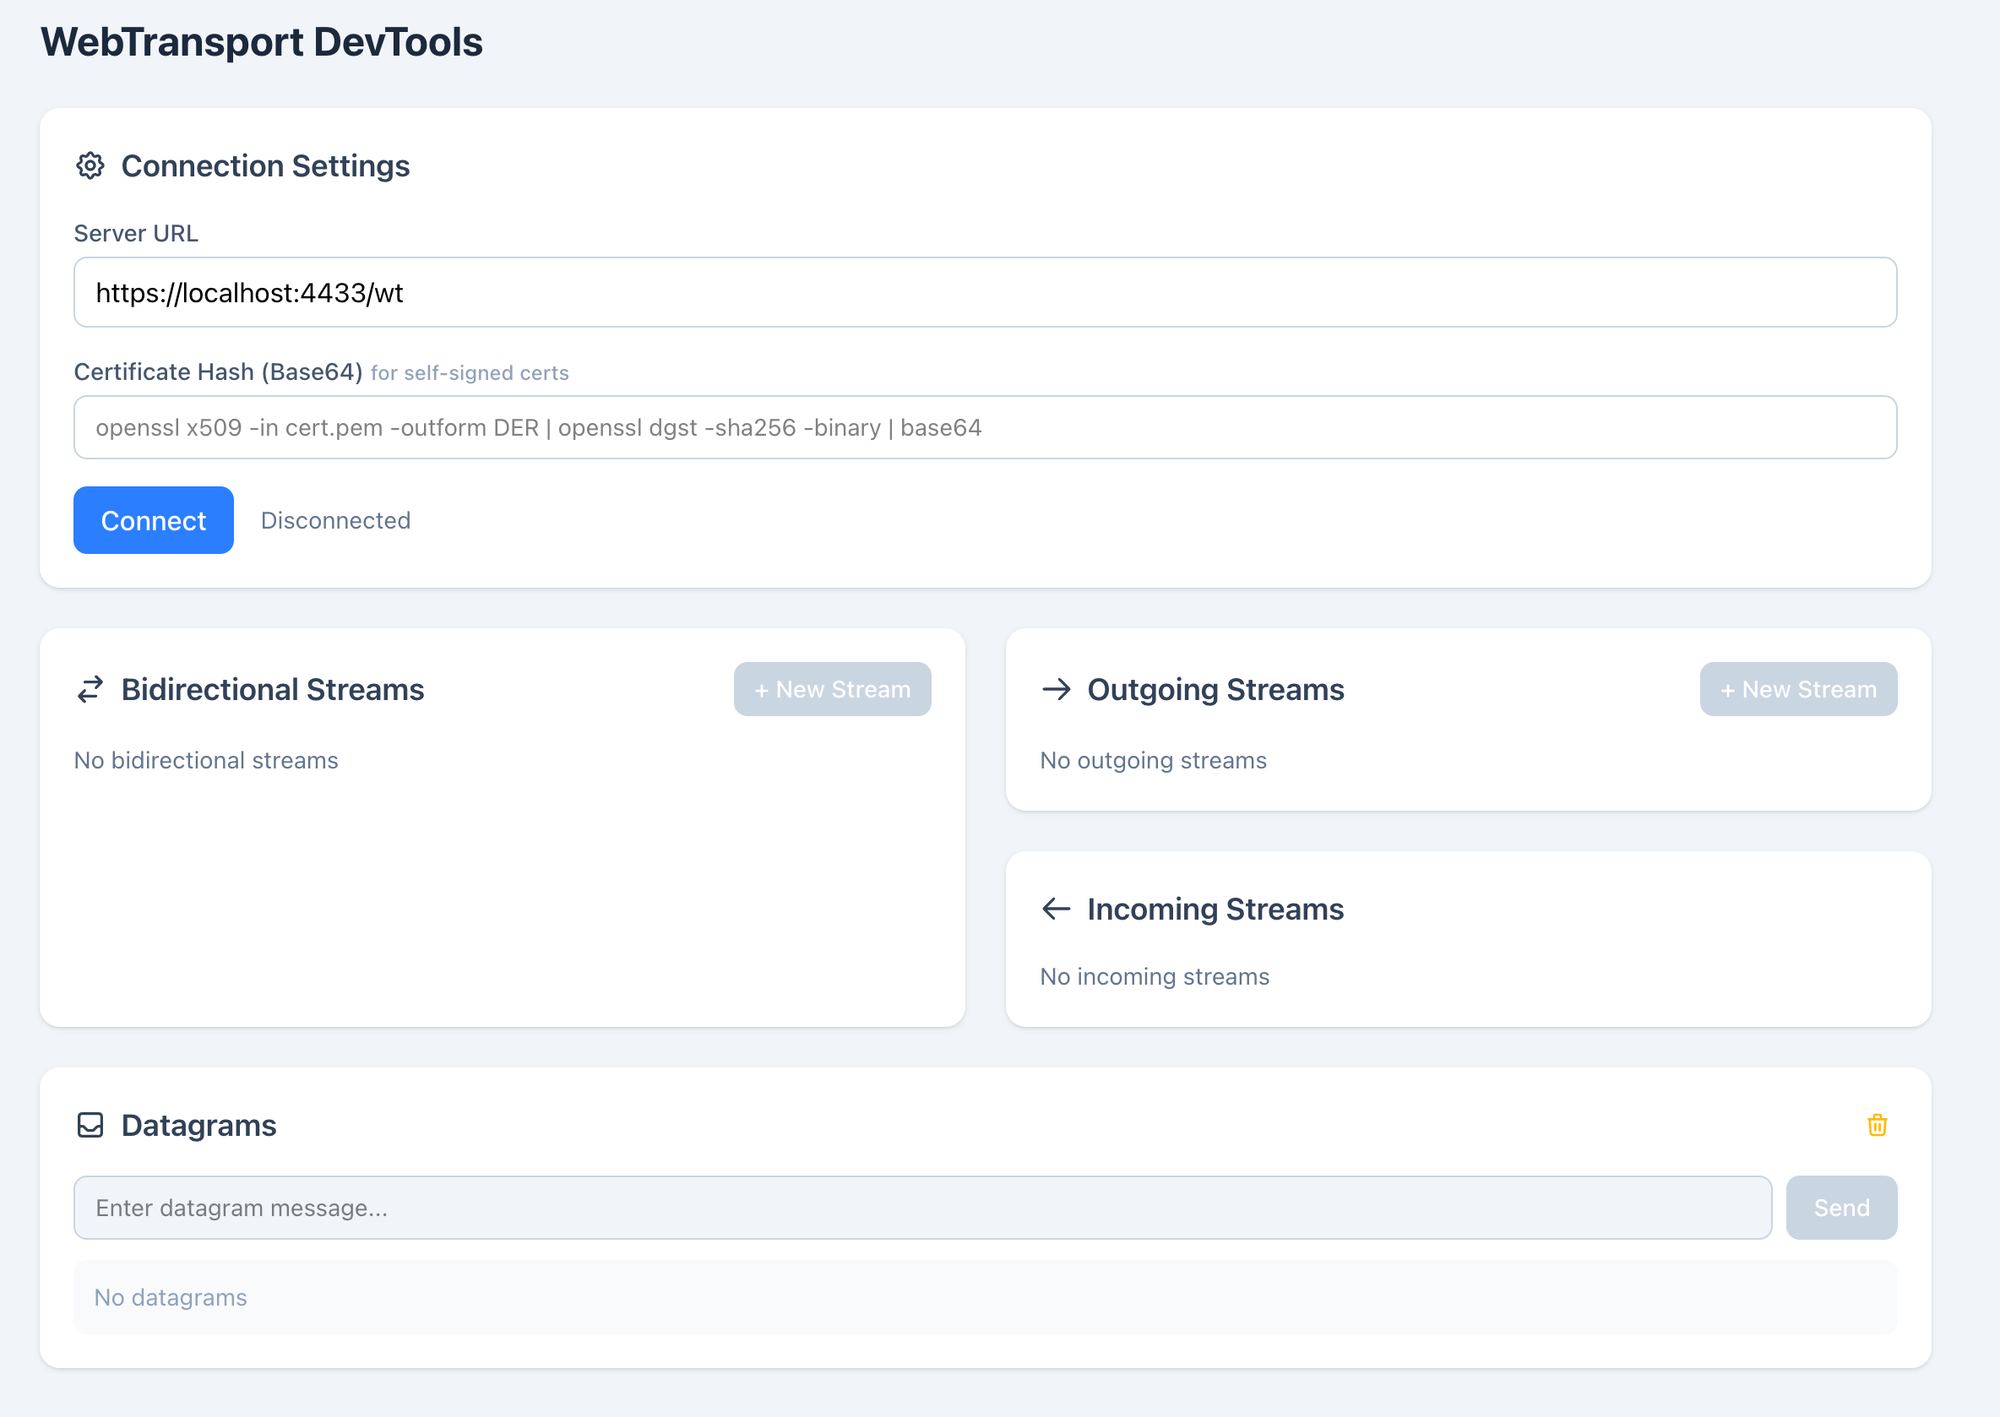Click the bidirectional arrows icon
Viewport: 2000px width, 1417px height.
90,690
